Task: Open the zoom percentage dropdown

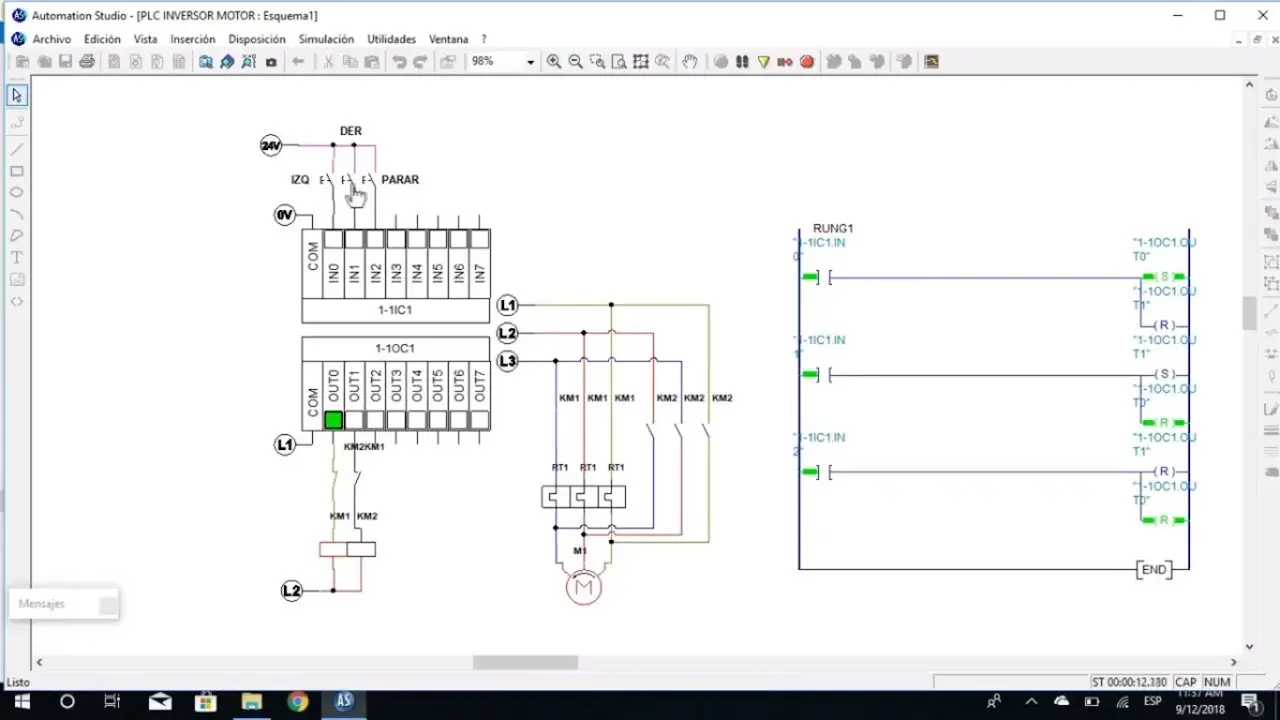Action: point(530,62)
